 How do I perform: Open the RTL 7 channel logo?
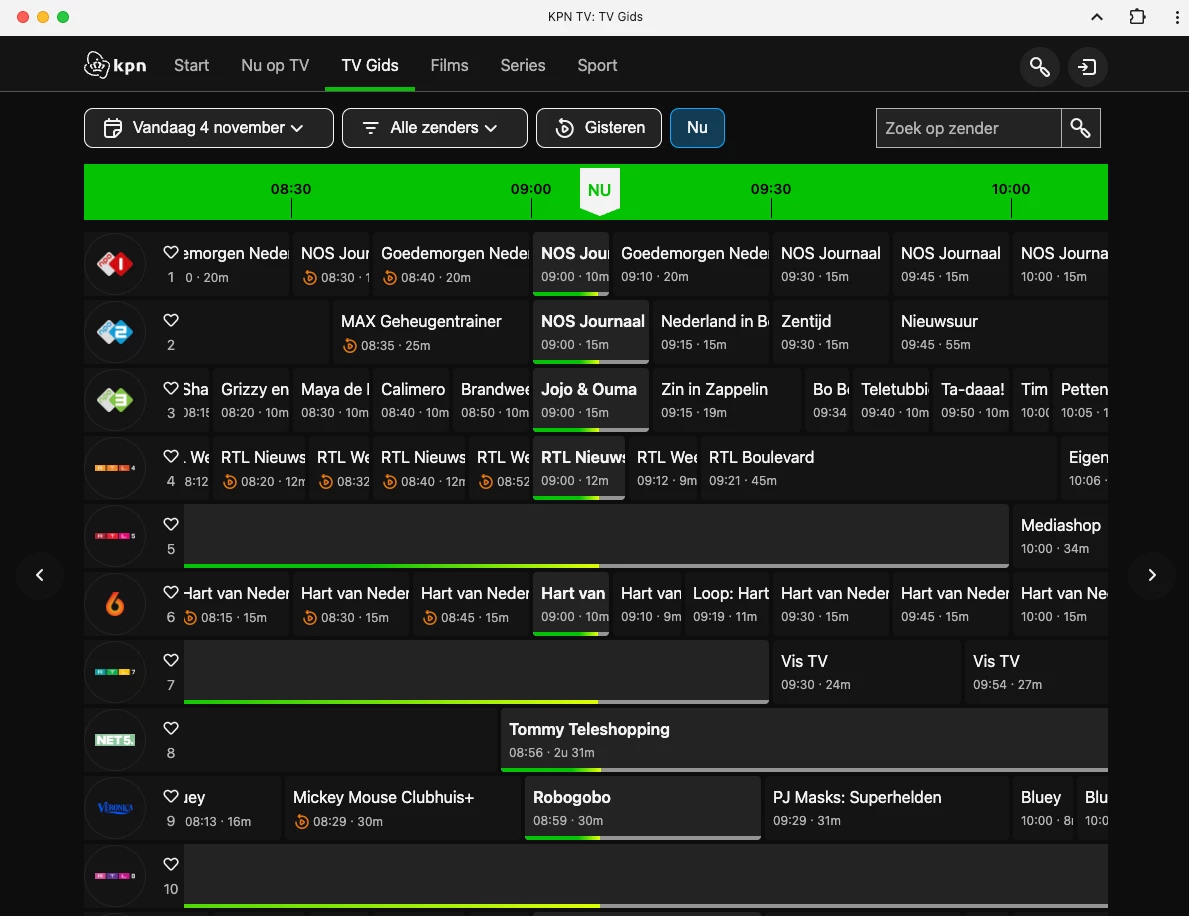click(115, 672)
